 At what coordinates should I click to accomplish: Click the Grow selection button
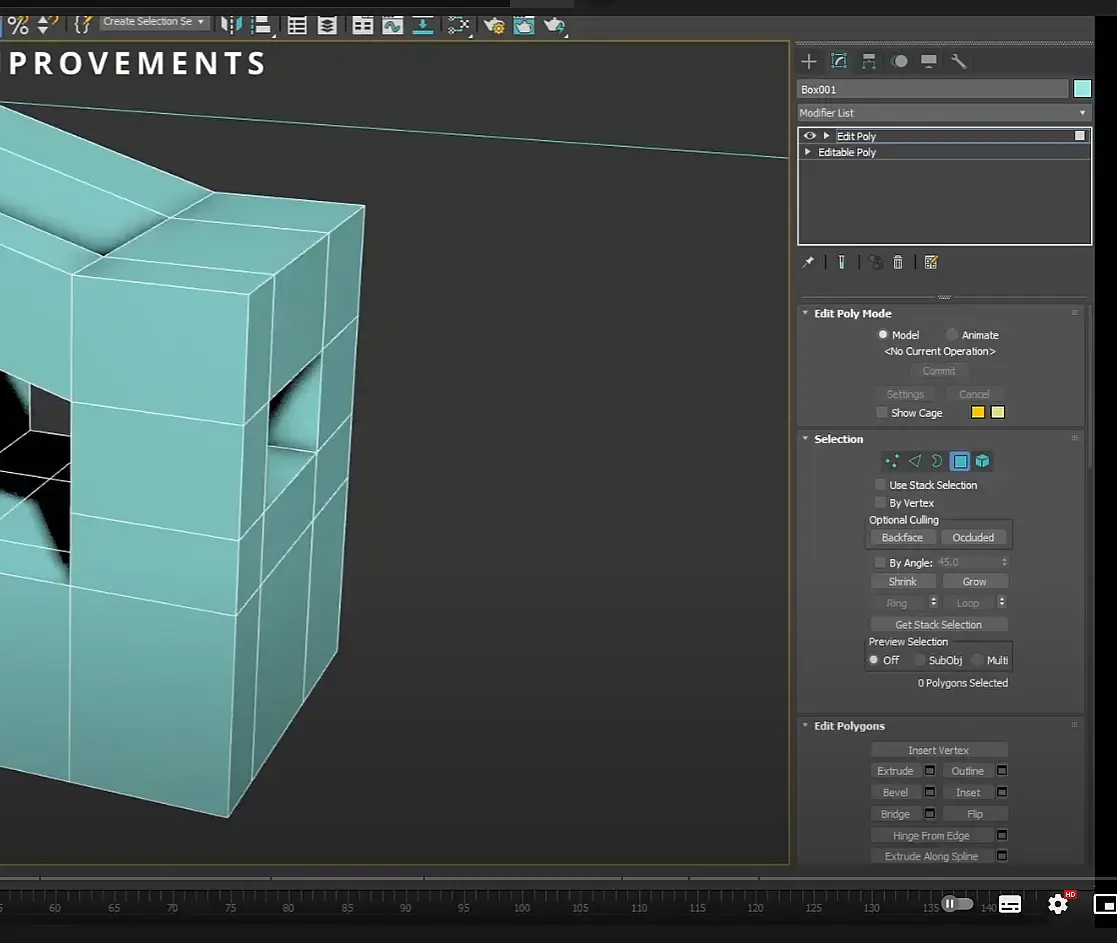coord(974,581)
